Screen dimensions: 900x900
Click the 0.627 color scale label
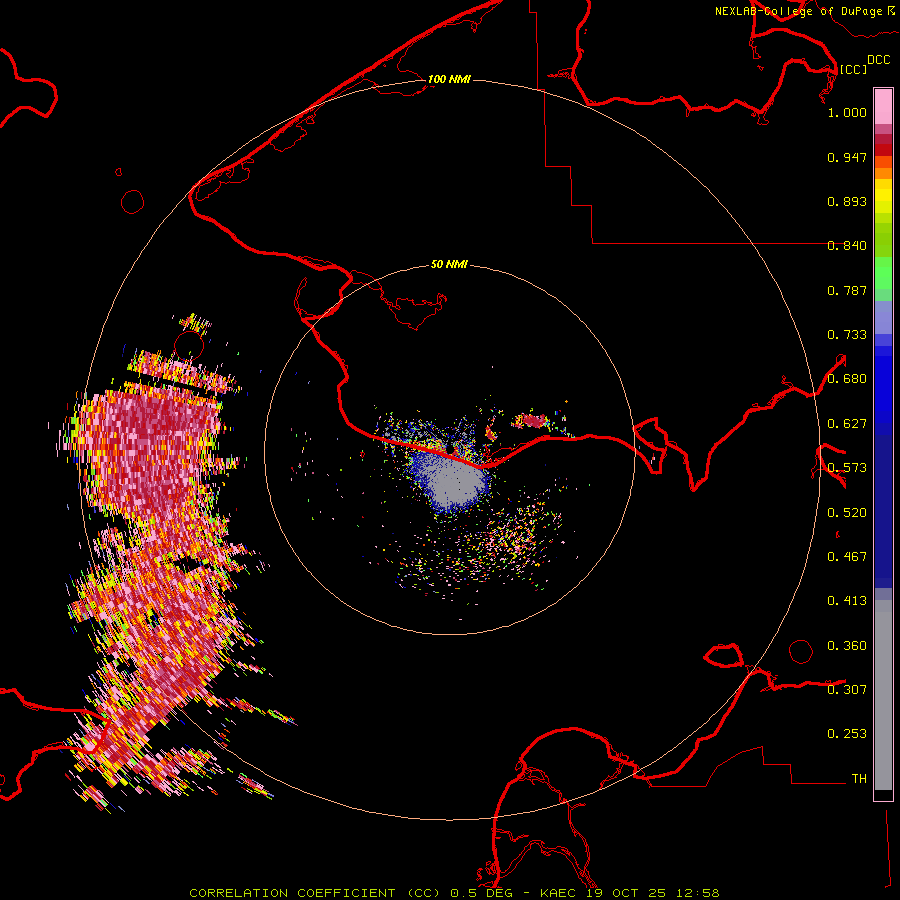click(847, 424)
